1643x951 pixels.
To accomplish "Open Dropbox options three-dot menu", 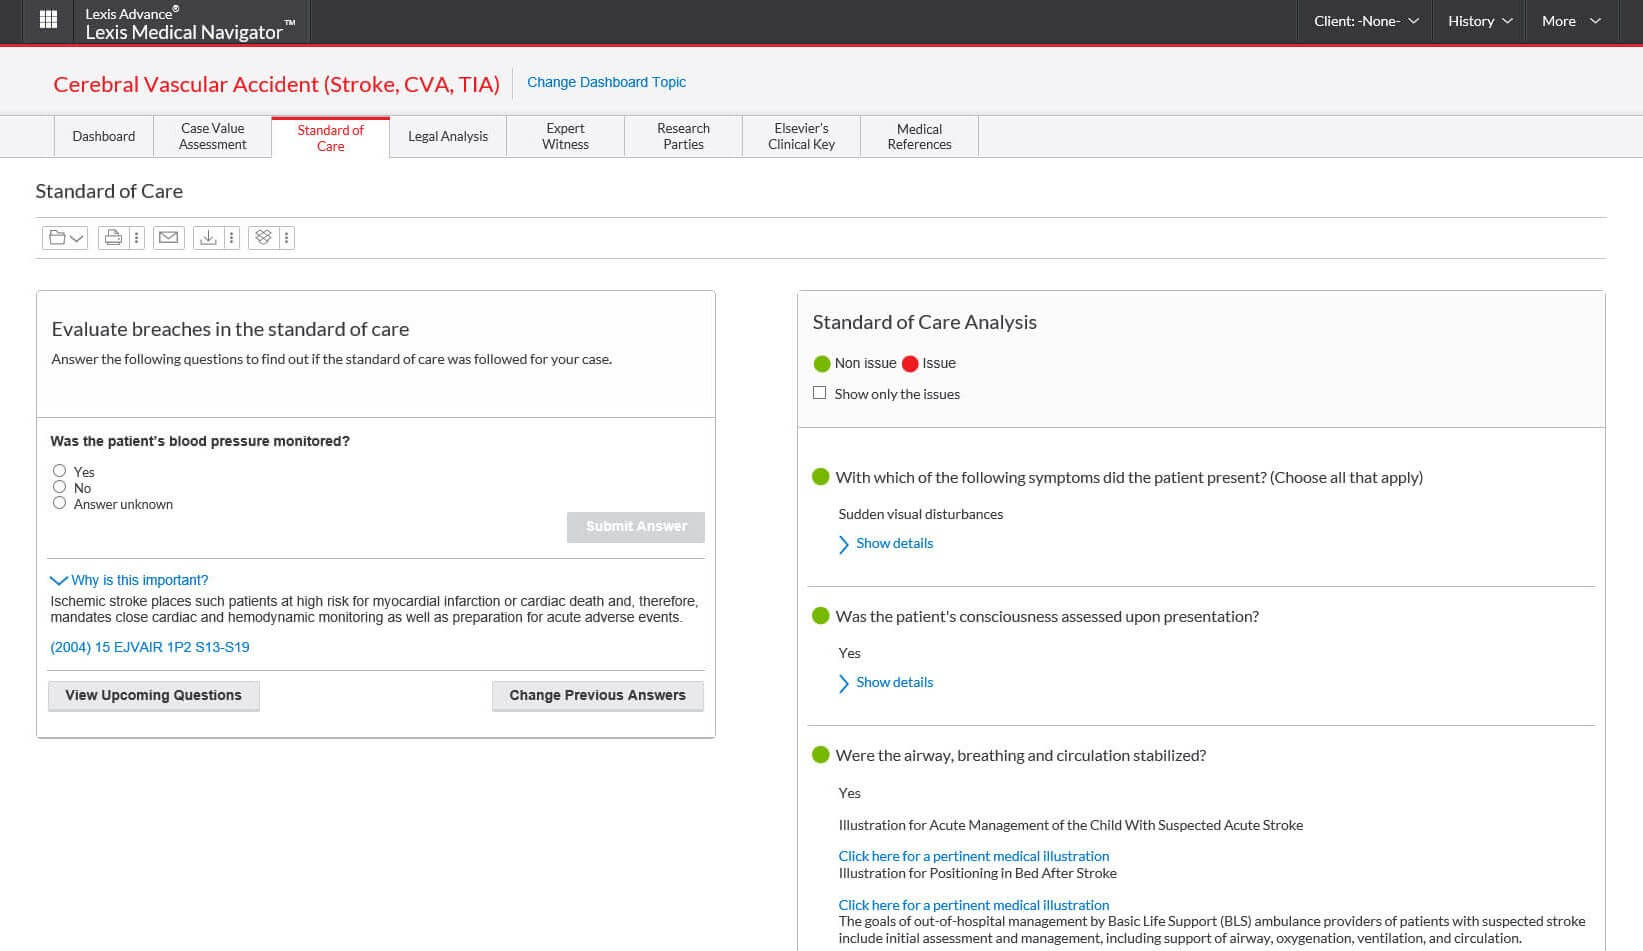I will pos(287,238).
